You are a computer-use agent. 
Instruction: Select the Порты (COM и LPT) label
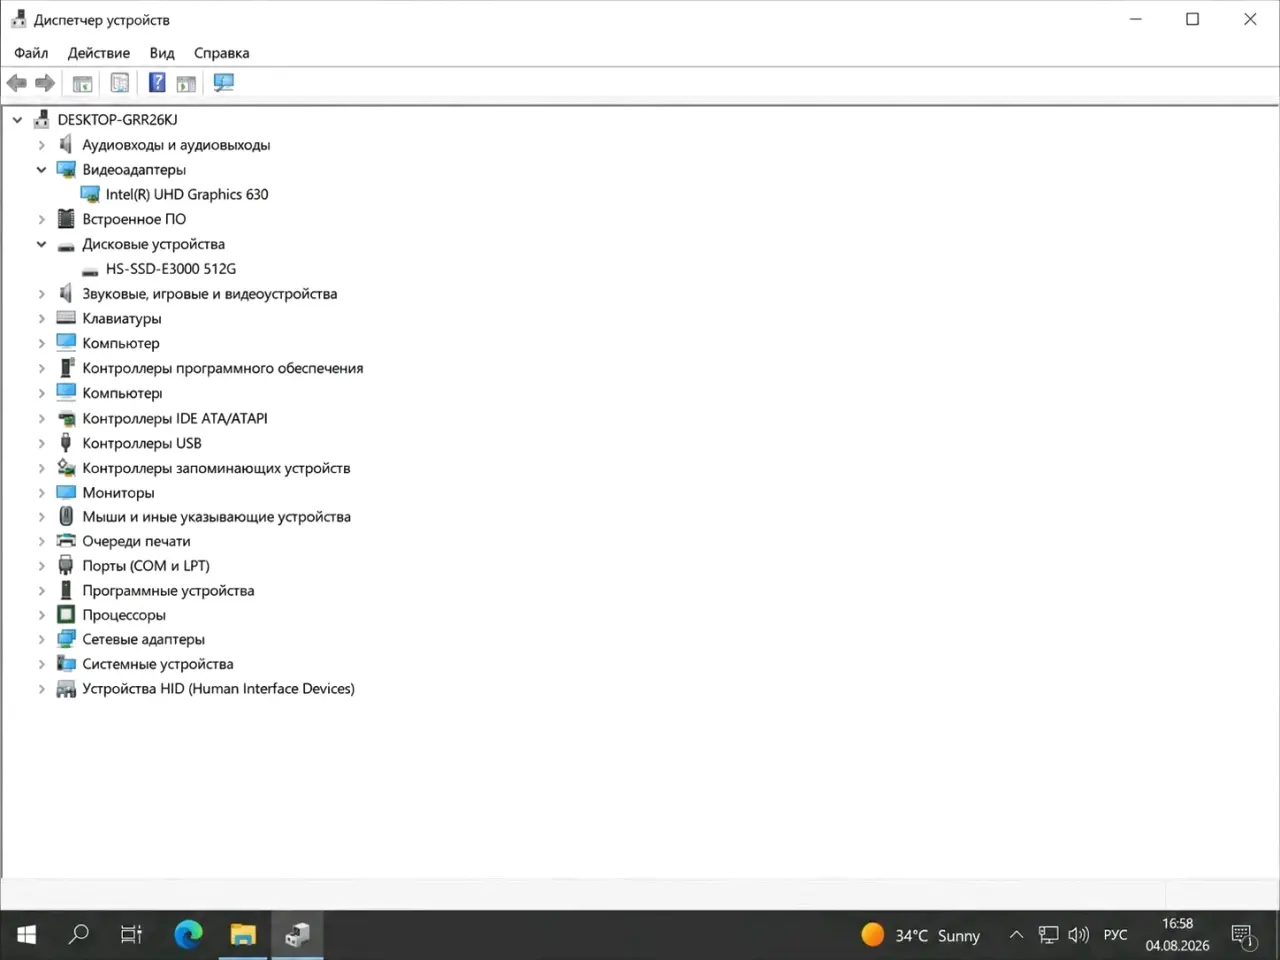coord(146,566)
